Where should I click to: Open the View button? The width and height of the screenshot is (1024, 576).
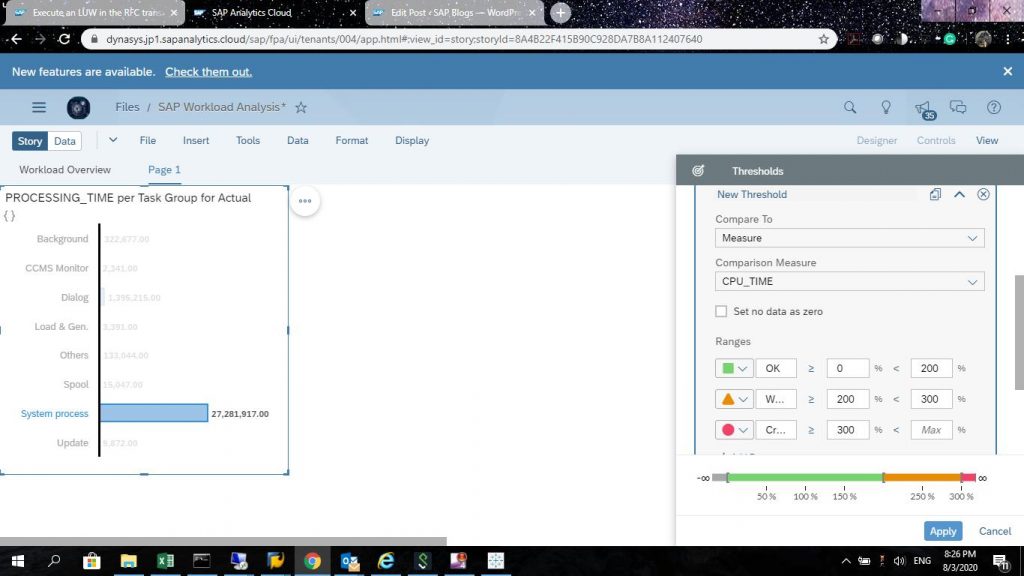coord(987,140)
